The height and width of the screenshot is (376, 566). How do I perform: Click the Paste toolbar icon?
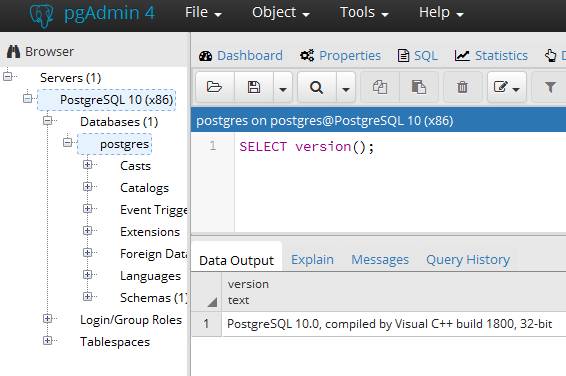coord(419,87)
